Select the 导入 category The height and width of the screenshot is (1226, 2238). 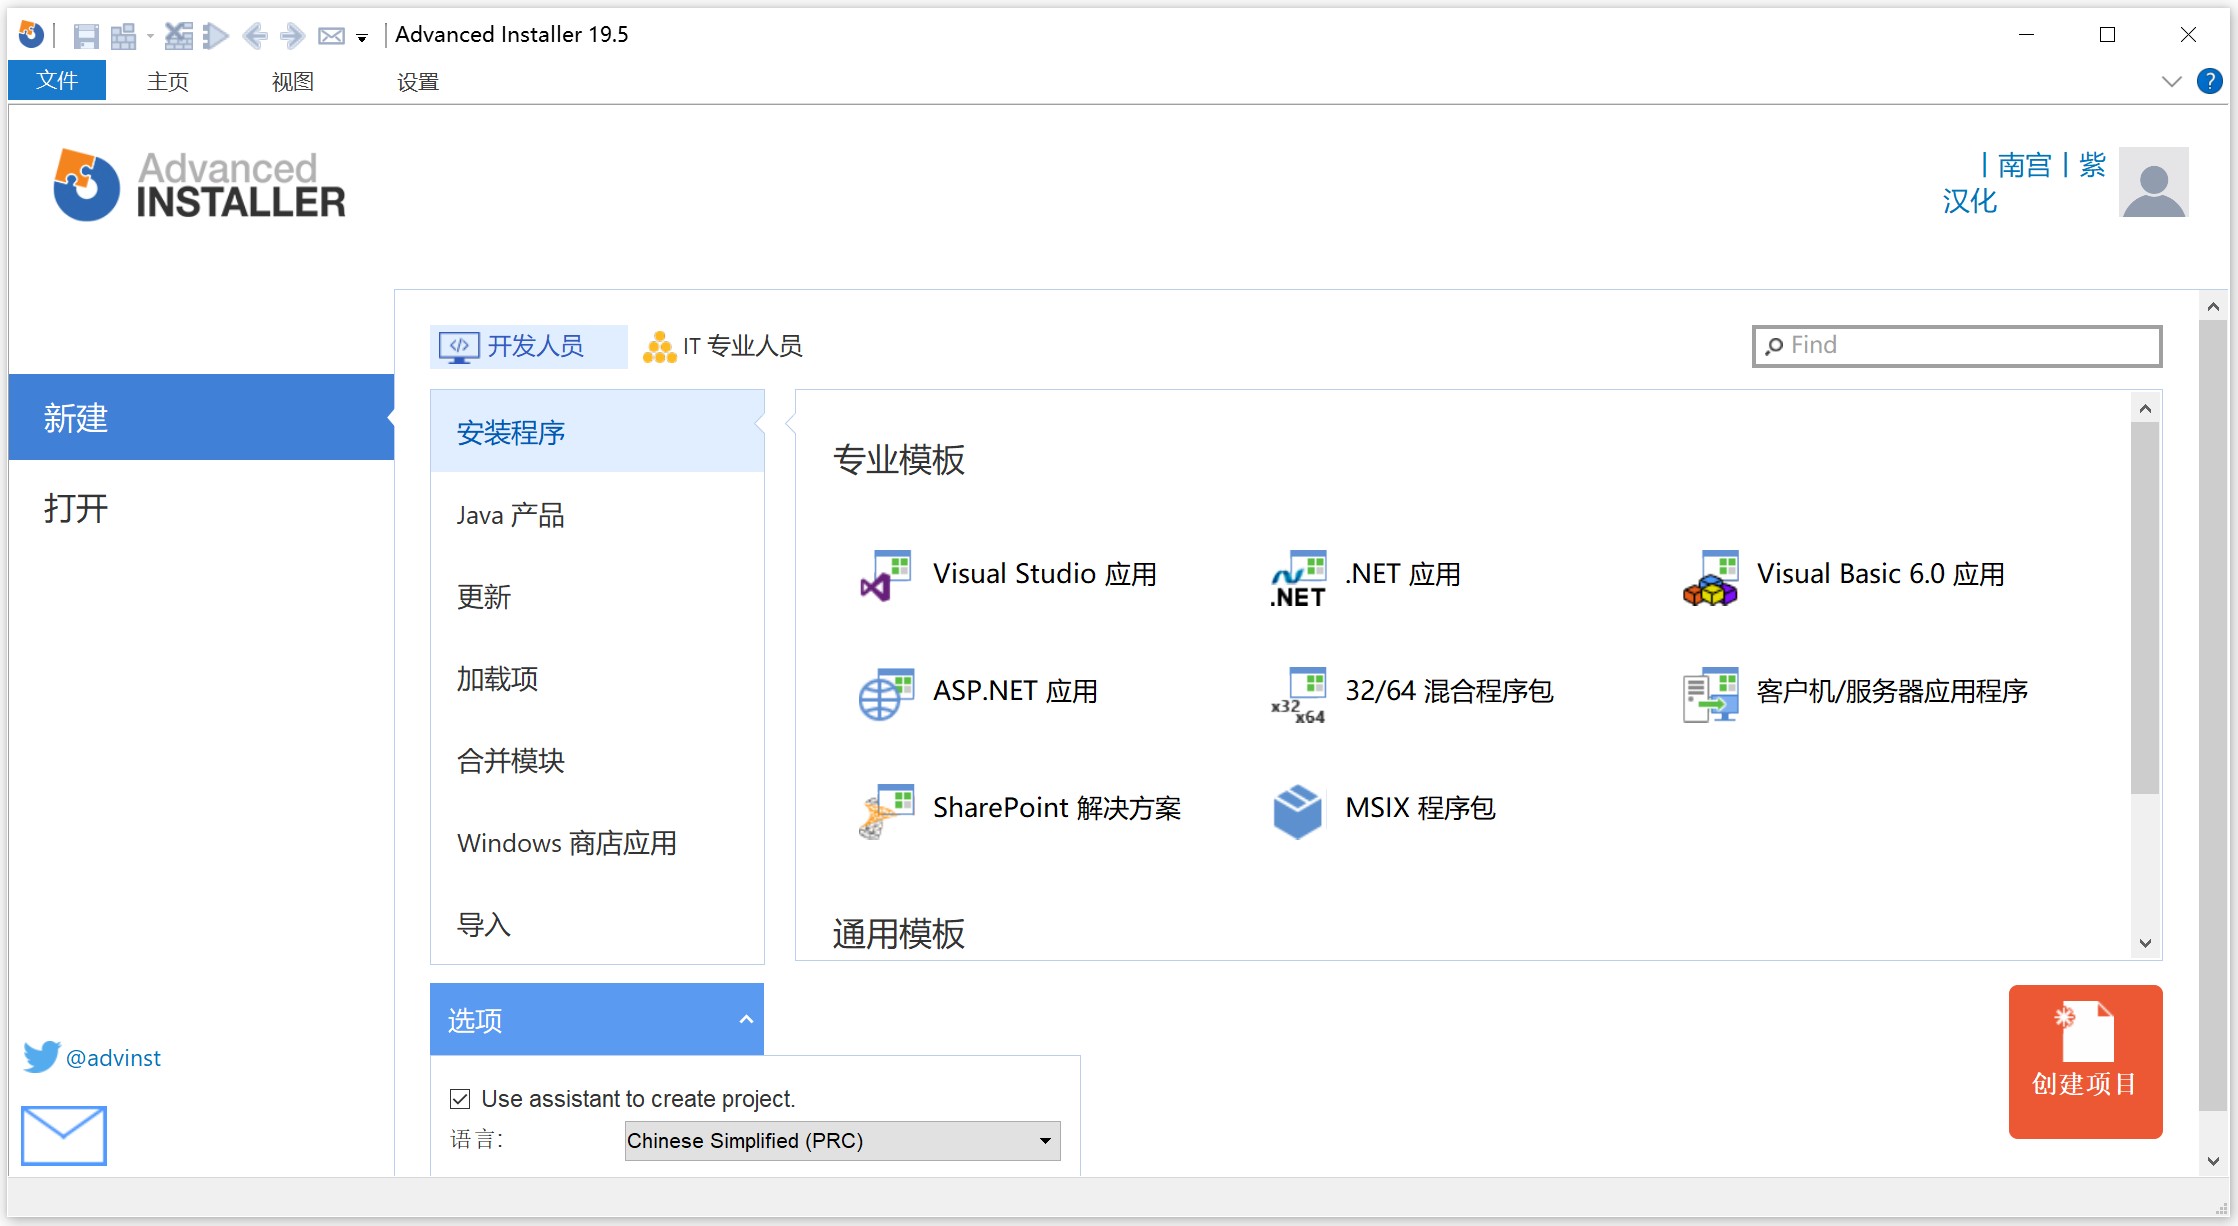(x=597, y=925)
